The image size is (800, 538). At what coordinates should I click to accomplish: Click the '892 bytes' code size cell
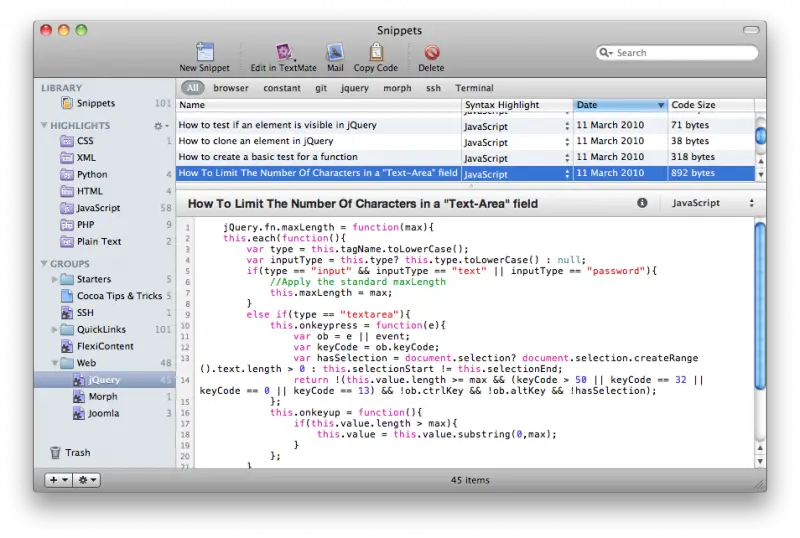(711, 173)
